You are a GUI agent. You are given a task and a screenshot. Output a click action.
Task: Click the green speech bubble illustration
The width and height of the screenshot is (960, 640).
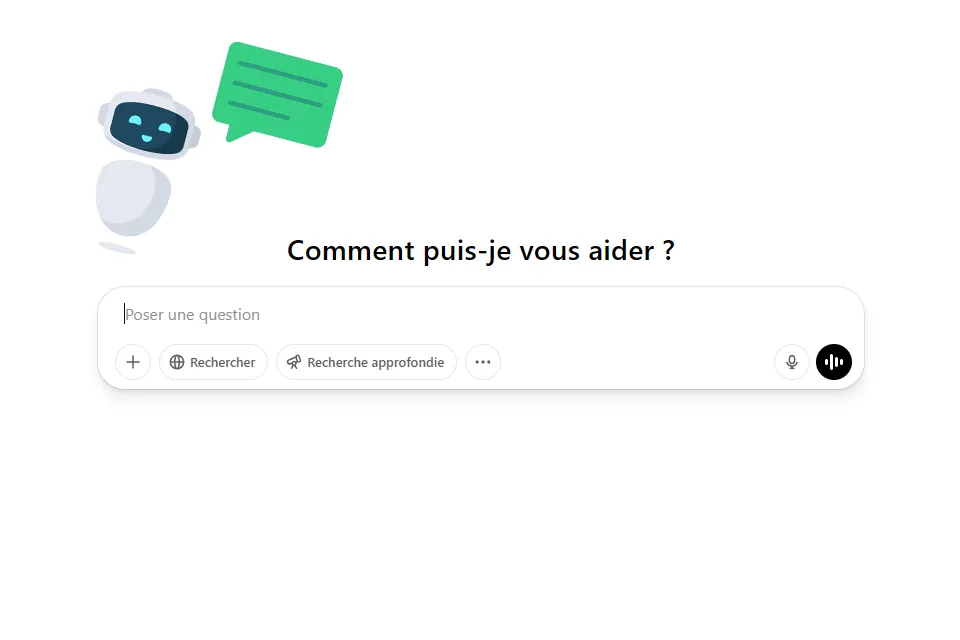pos(277,94)
